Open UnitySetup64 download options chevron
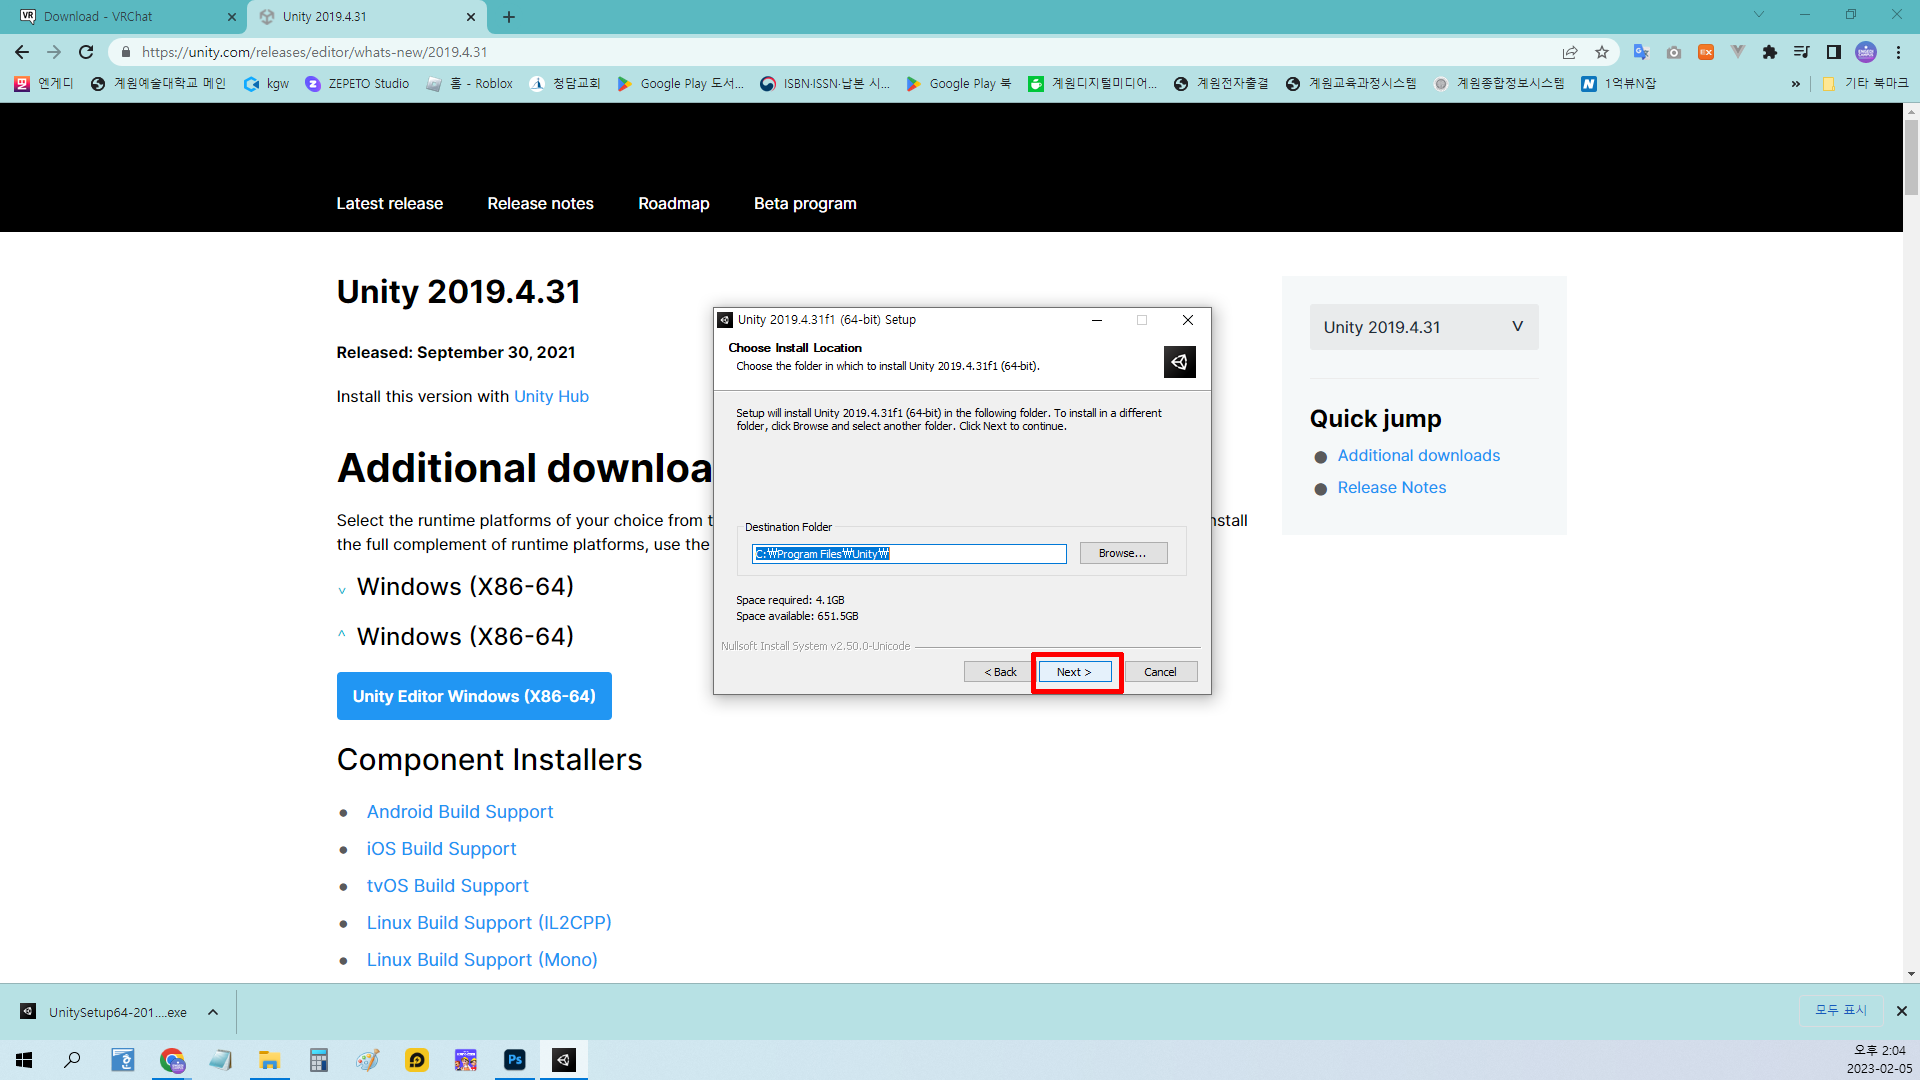Viewport: 1920px width, 1080px height. [213, 1012]
